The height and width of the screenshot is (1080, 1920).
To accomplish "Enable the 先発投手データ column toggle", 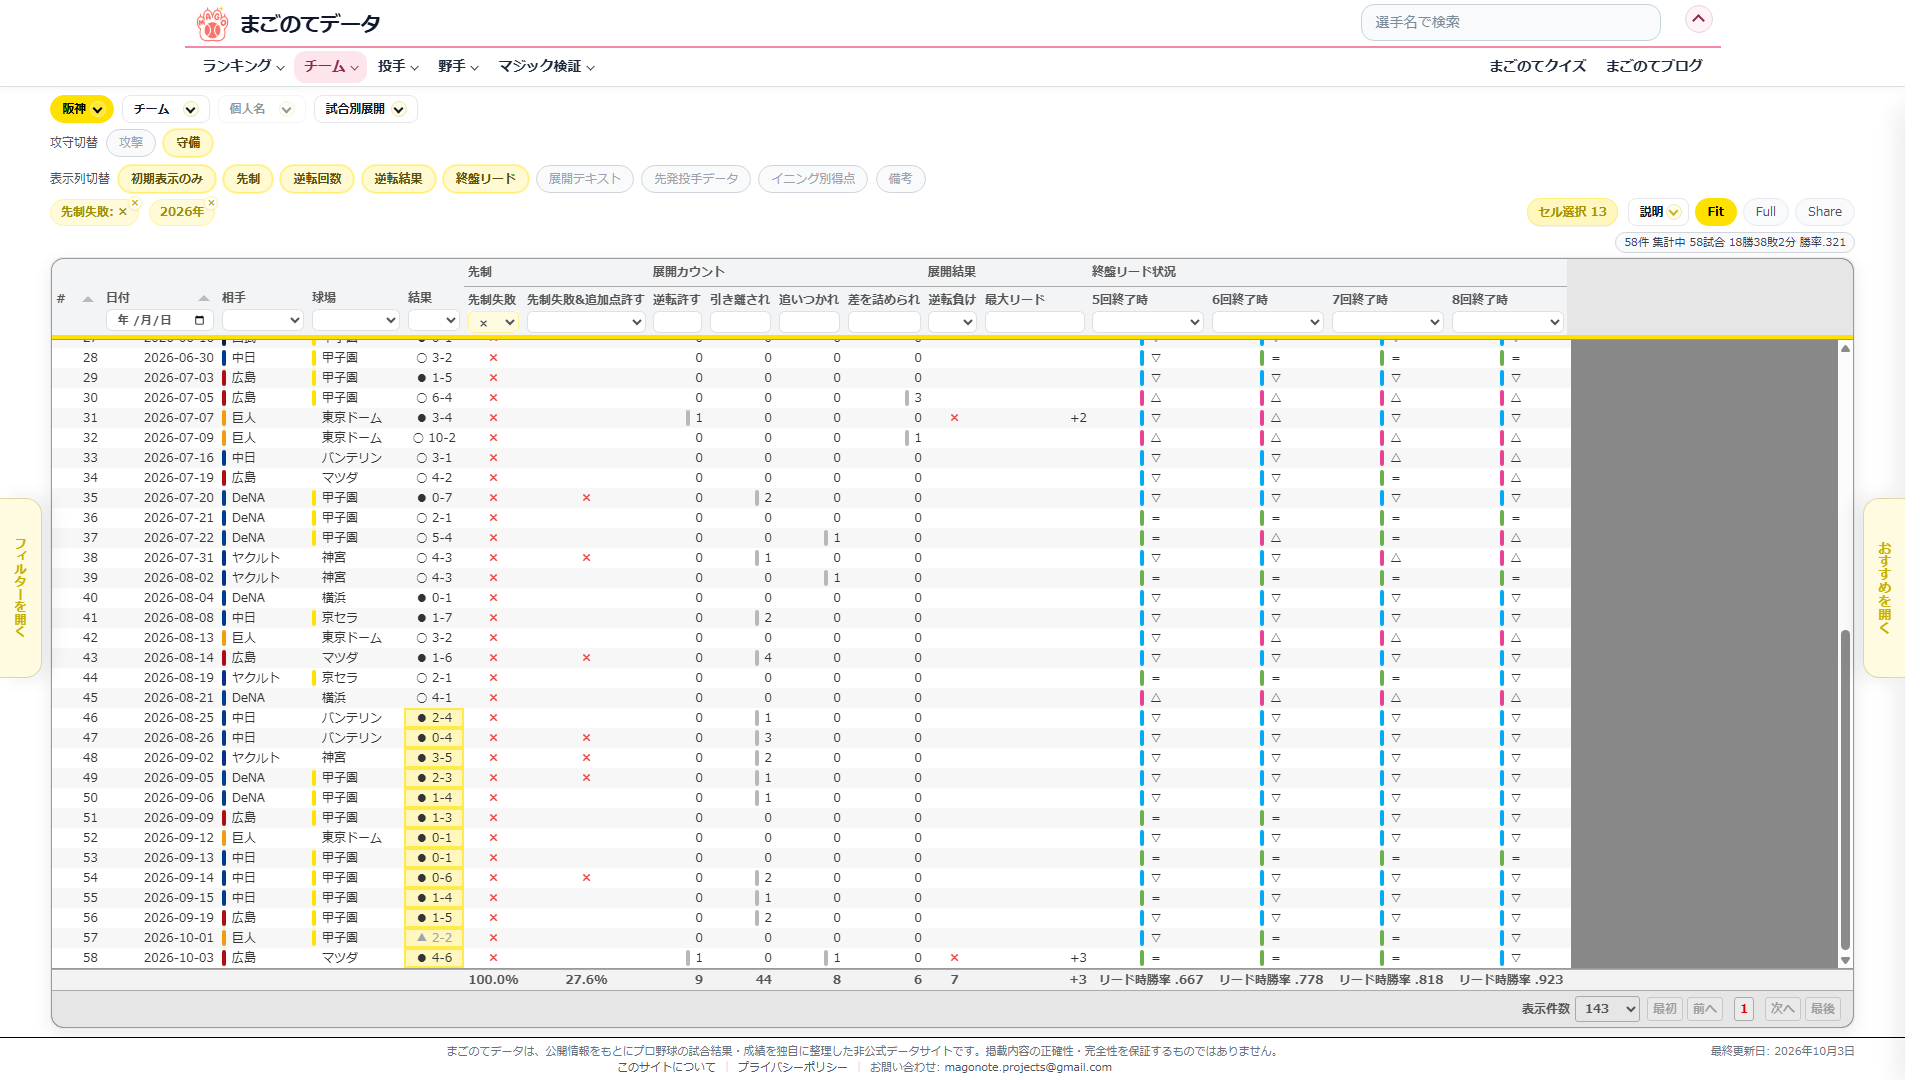I will tap(696, 179).
